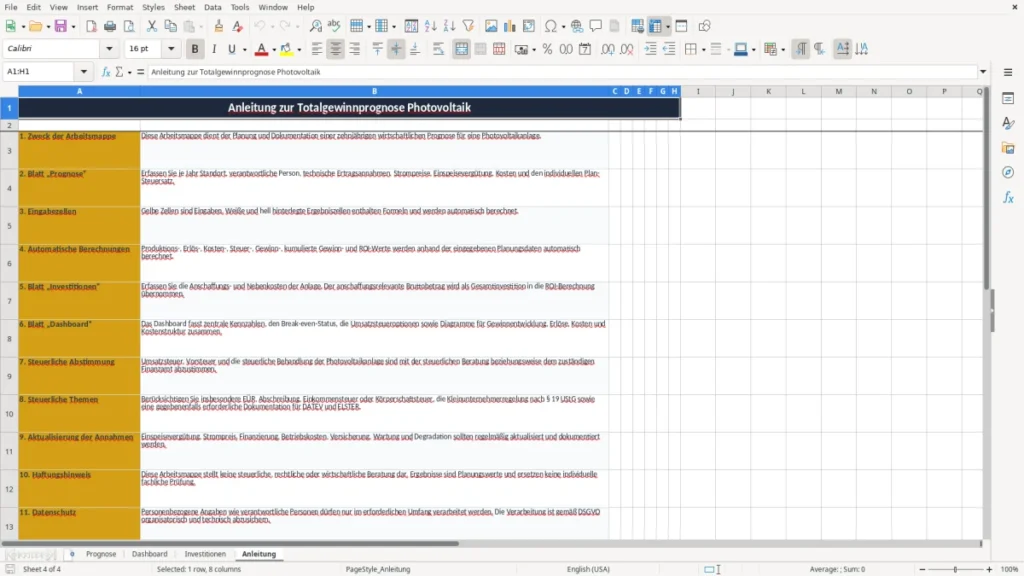This screenshot has height=576, width=1024.
Task: Click the Format as percent icon
Action: [547, 49]
